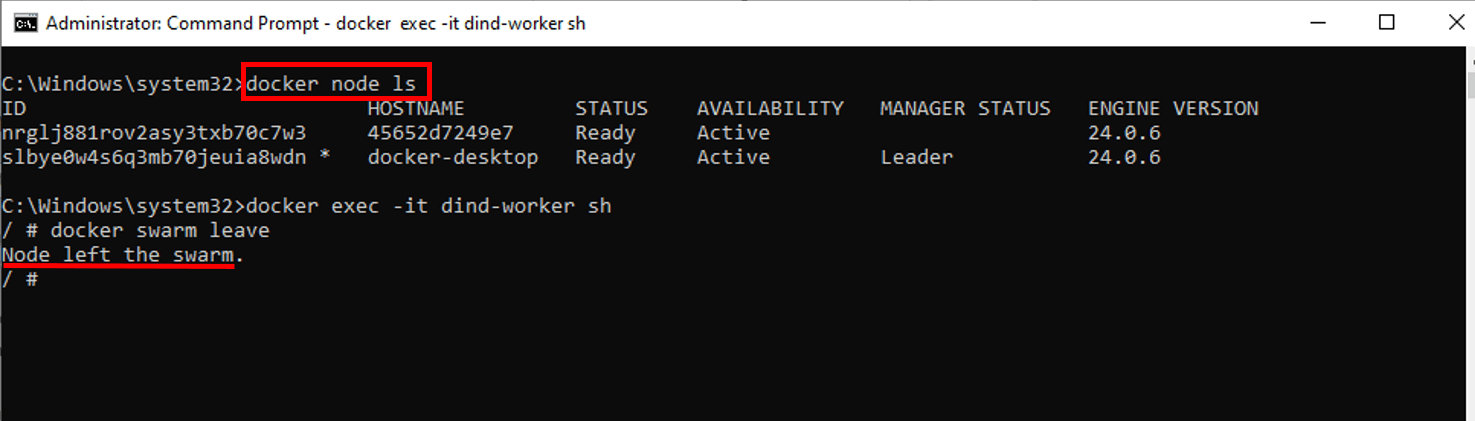
Task: Click Ready status of docker-desktop node
Action: pyautogui.click(x=605, y=157)
